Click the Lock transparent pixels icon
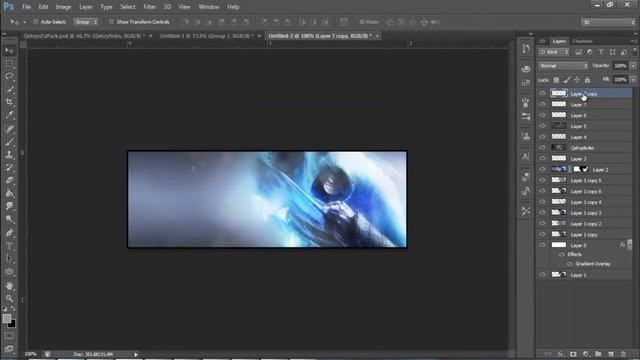The height and width of the screenshot is (360, 640). [556, 80]
